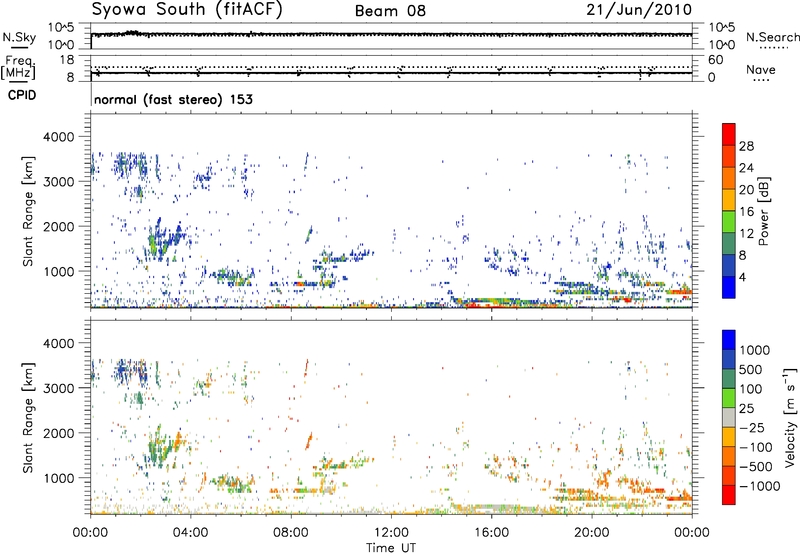
Task: Click the '12:00' time axis tick label
Action: (x=391, y=533)
